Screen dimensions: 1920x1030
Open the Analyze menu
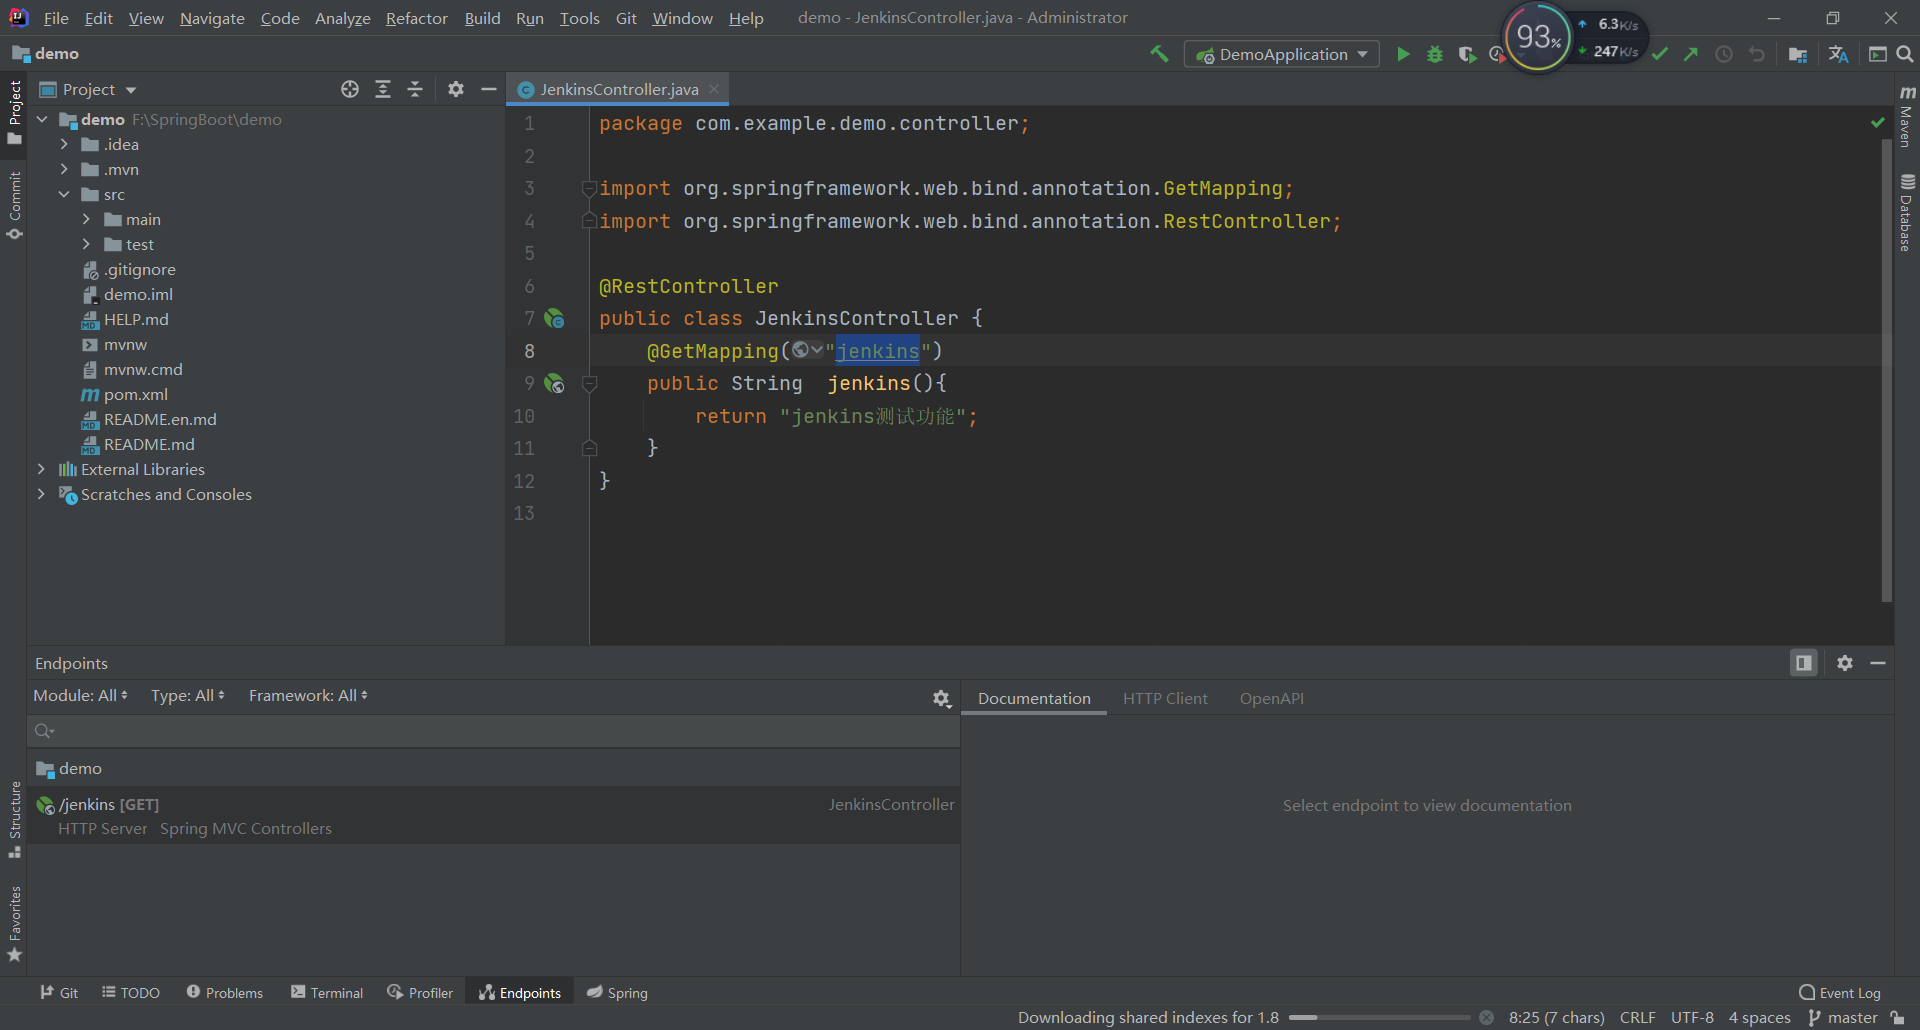(342, 18)
